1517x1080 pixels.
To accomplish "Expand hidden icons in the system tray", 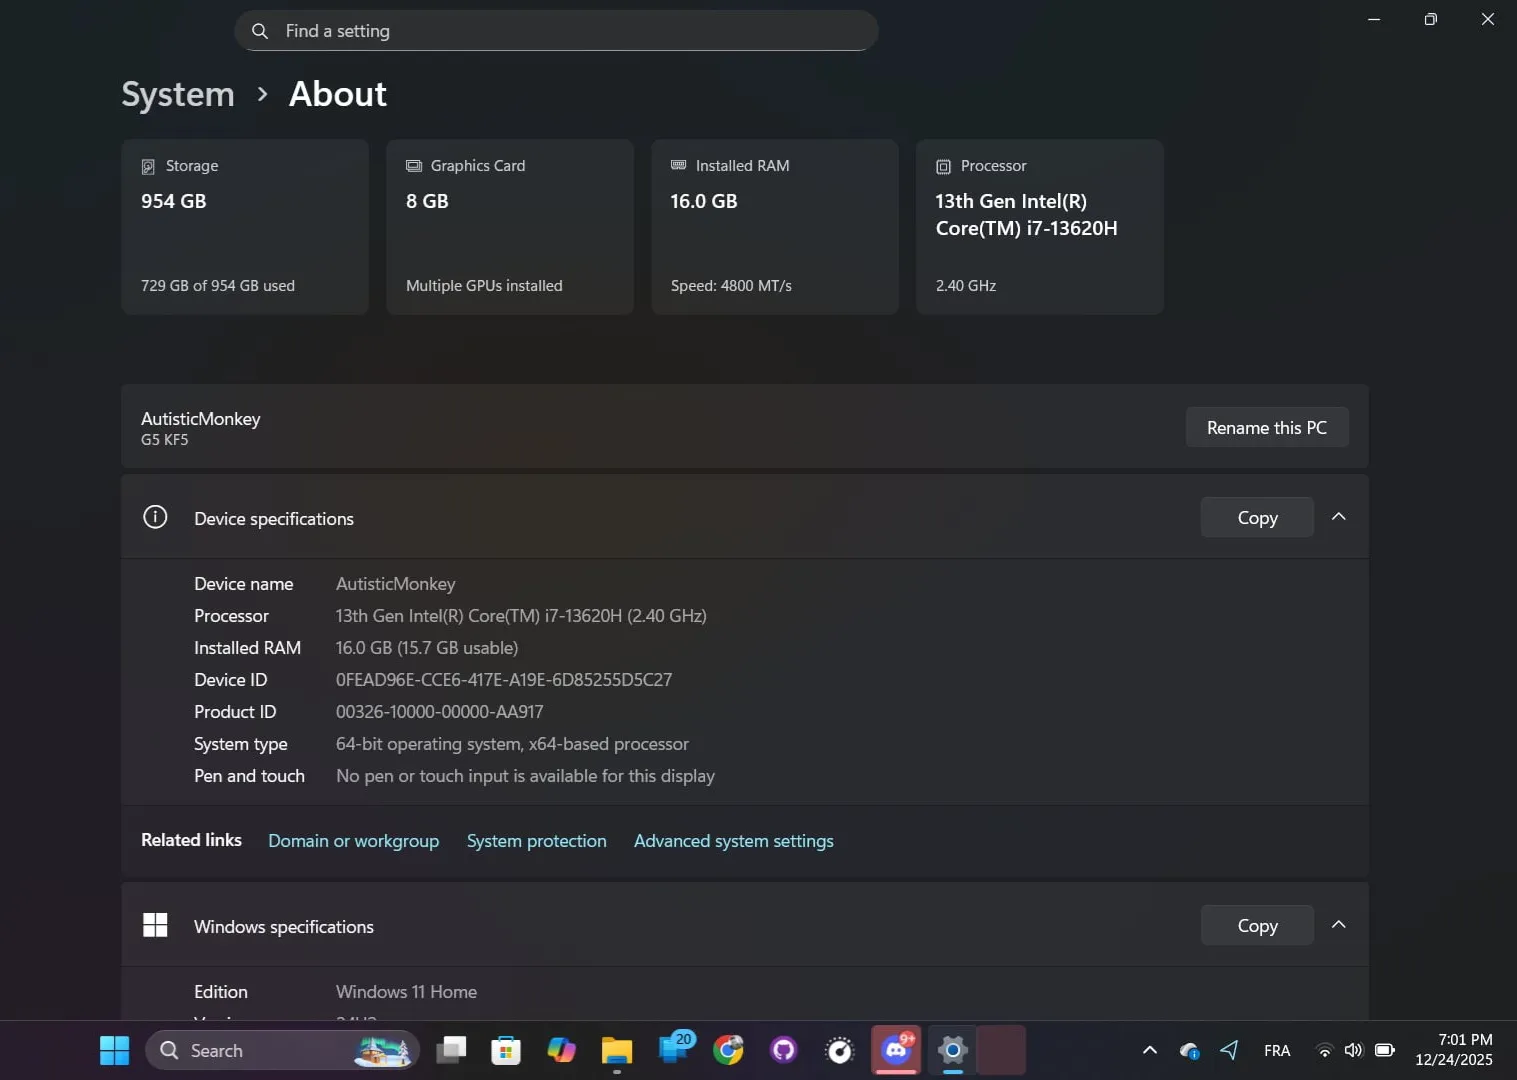I will (x=1149, y=1050).
